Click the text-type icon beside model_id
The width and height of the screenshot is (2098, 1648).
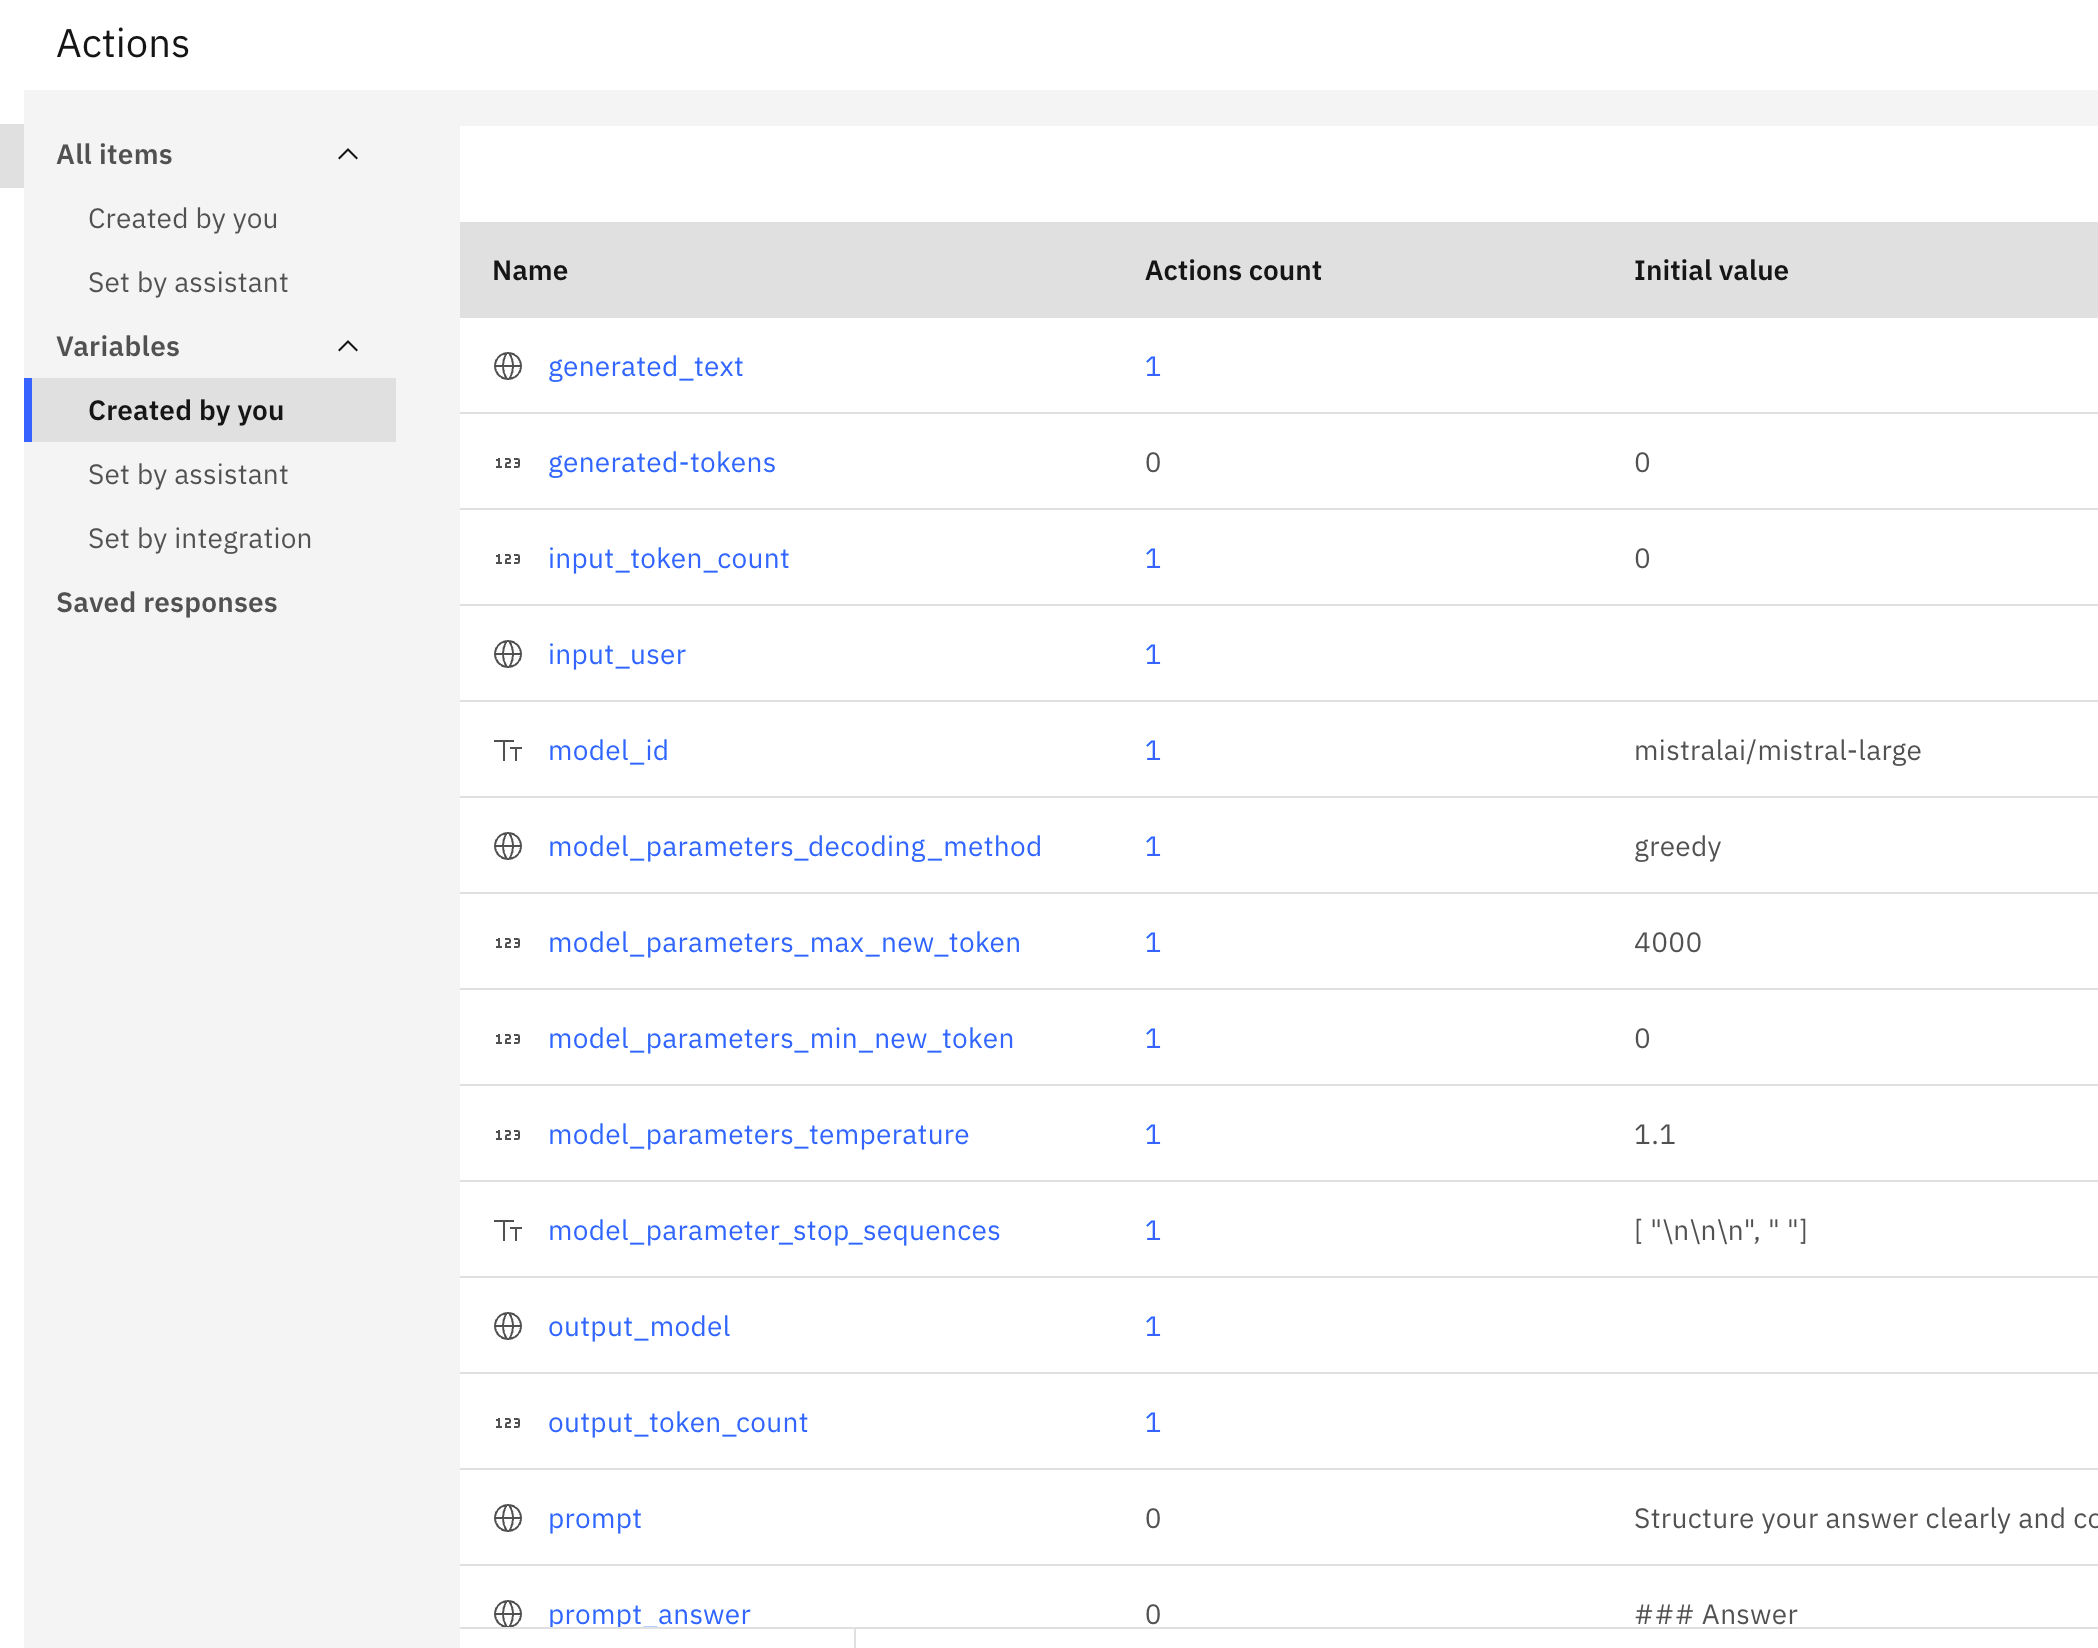[508, 751]
